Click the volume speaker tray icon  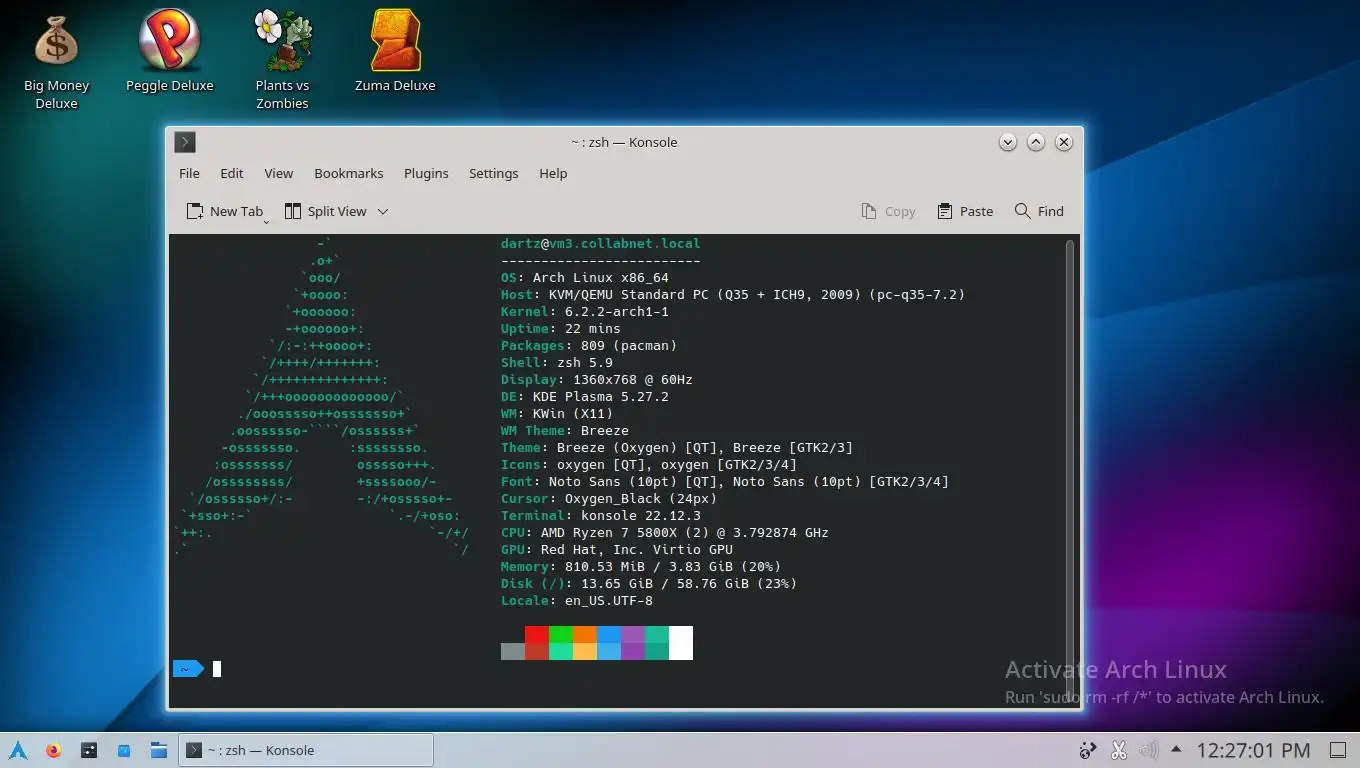click(x=1148, y=750)
